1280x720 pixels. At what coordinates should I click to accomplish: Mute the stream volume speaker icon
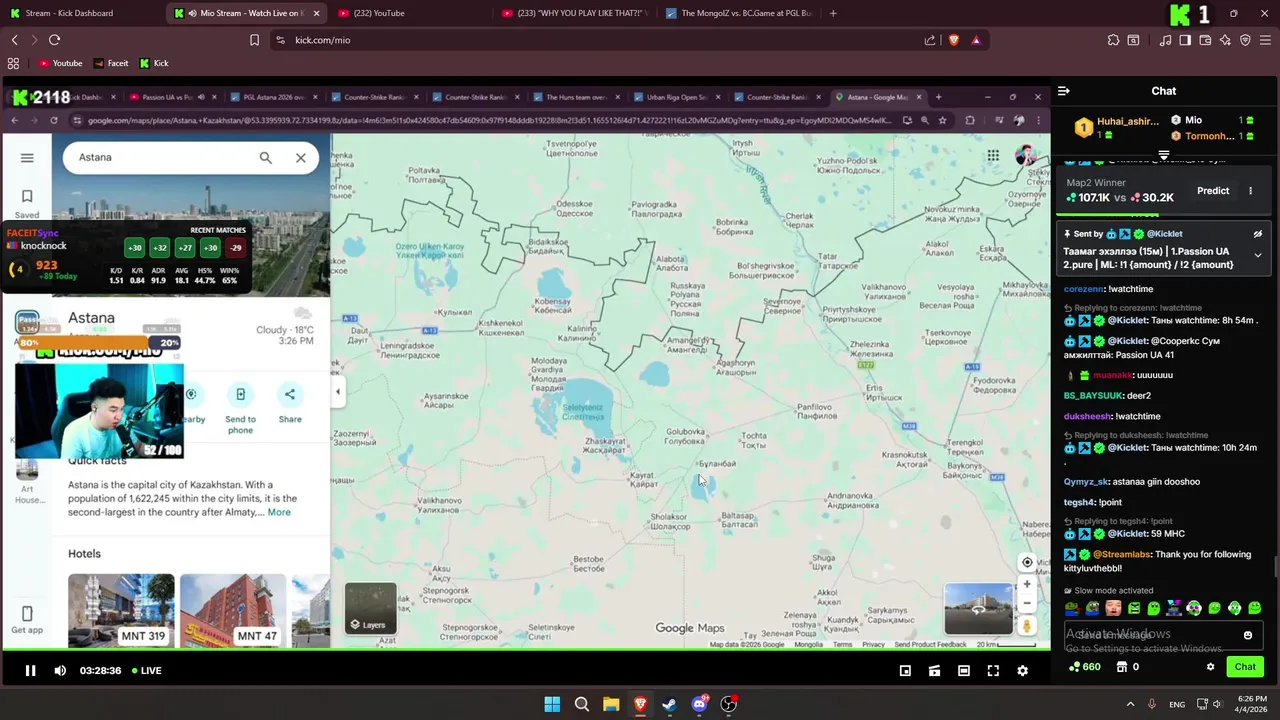[60, 671]
